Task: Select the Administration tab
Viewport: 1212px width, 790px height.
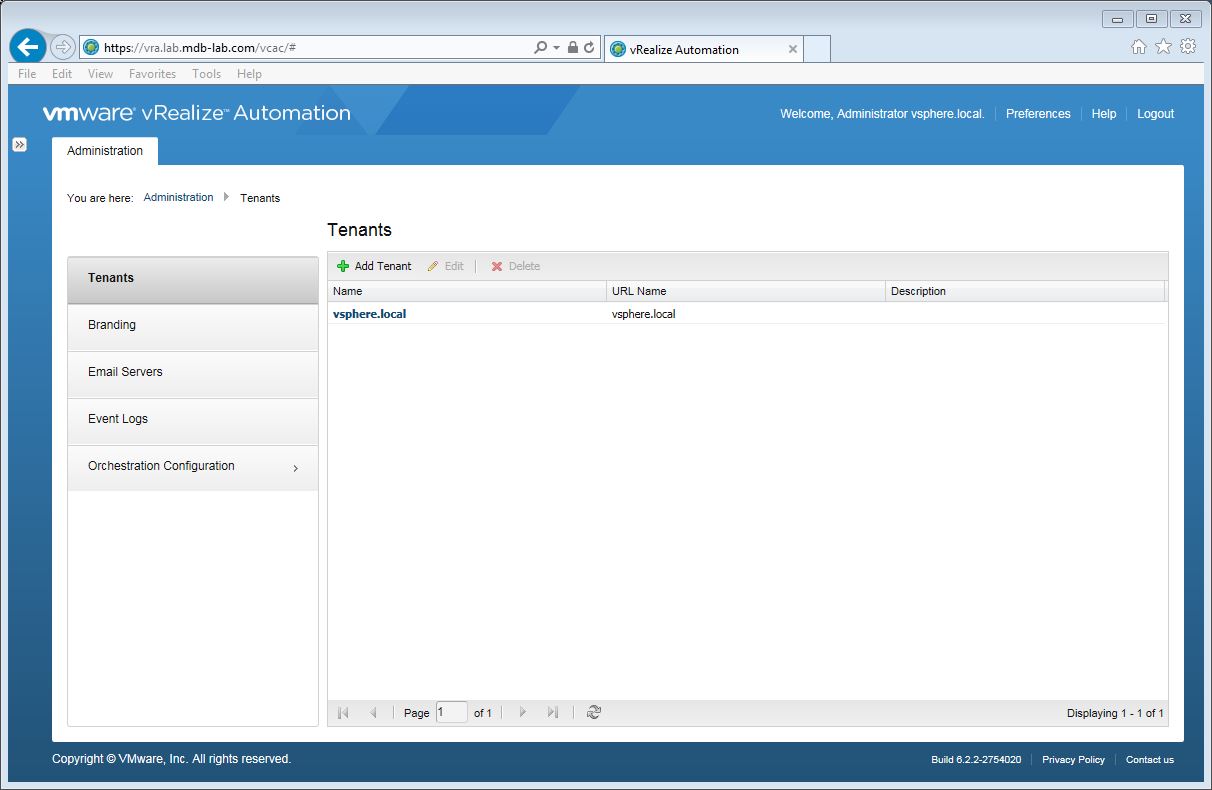Action: (105, 151)
